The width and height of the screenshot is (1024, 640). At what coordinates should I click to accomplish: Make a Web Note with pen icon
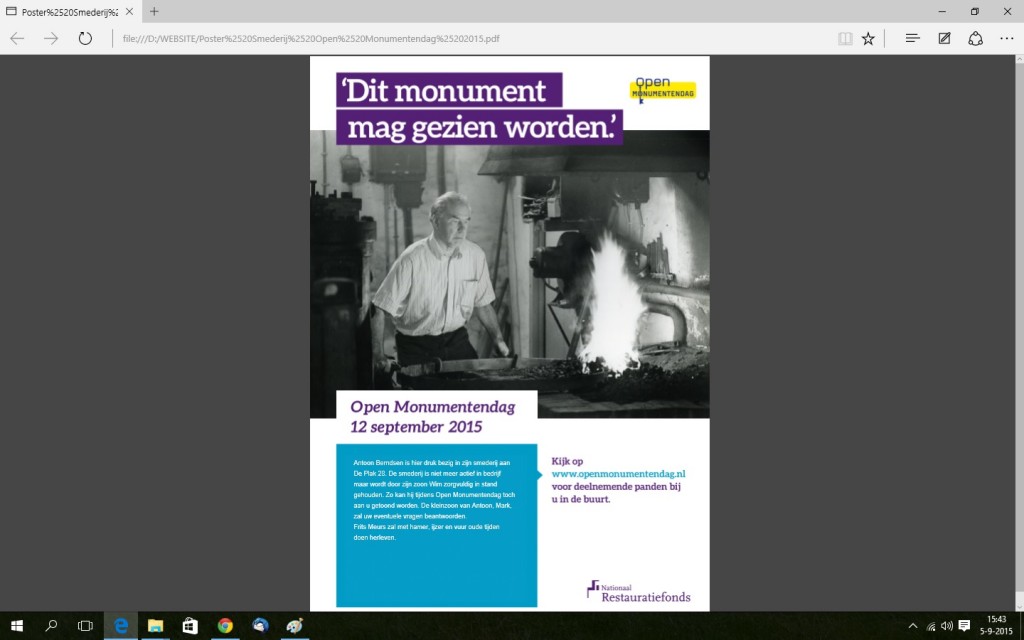pyautogui.click(x=944, y=38)
